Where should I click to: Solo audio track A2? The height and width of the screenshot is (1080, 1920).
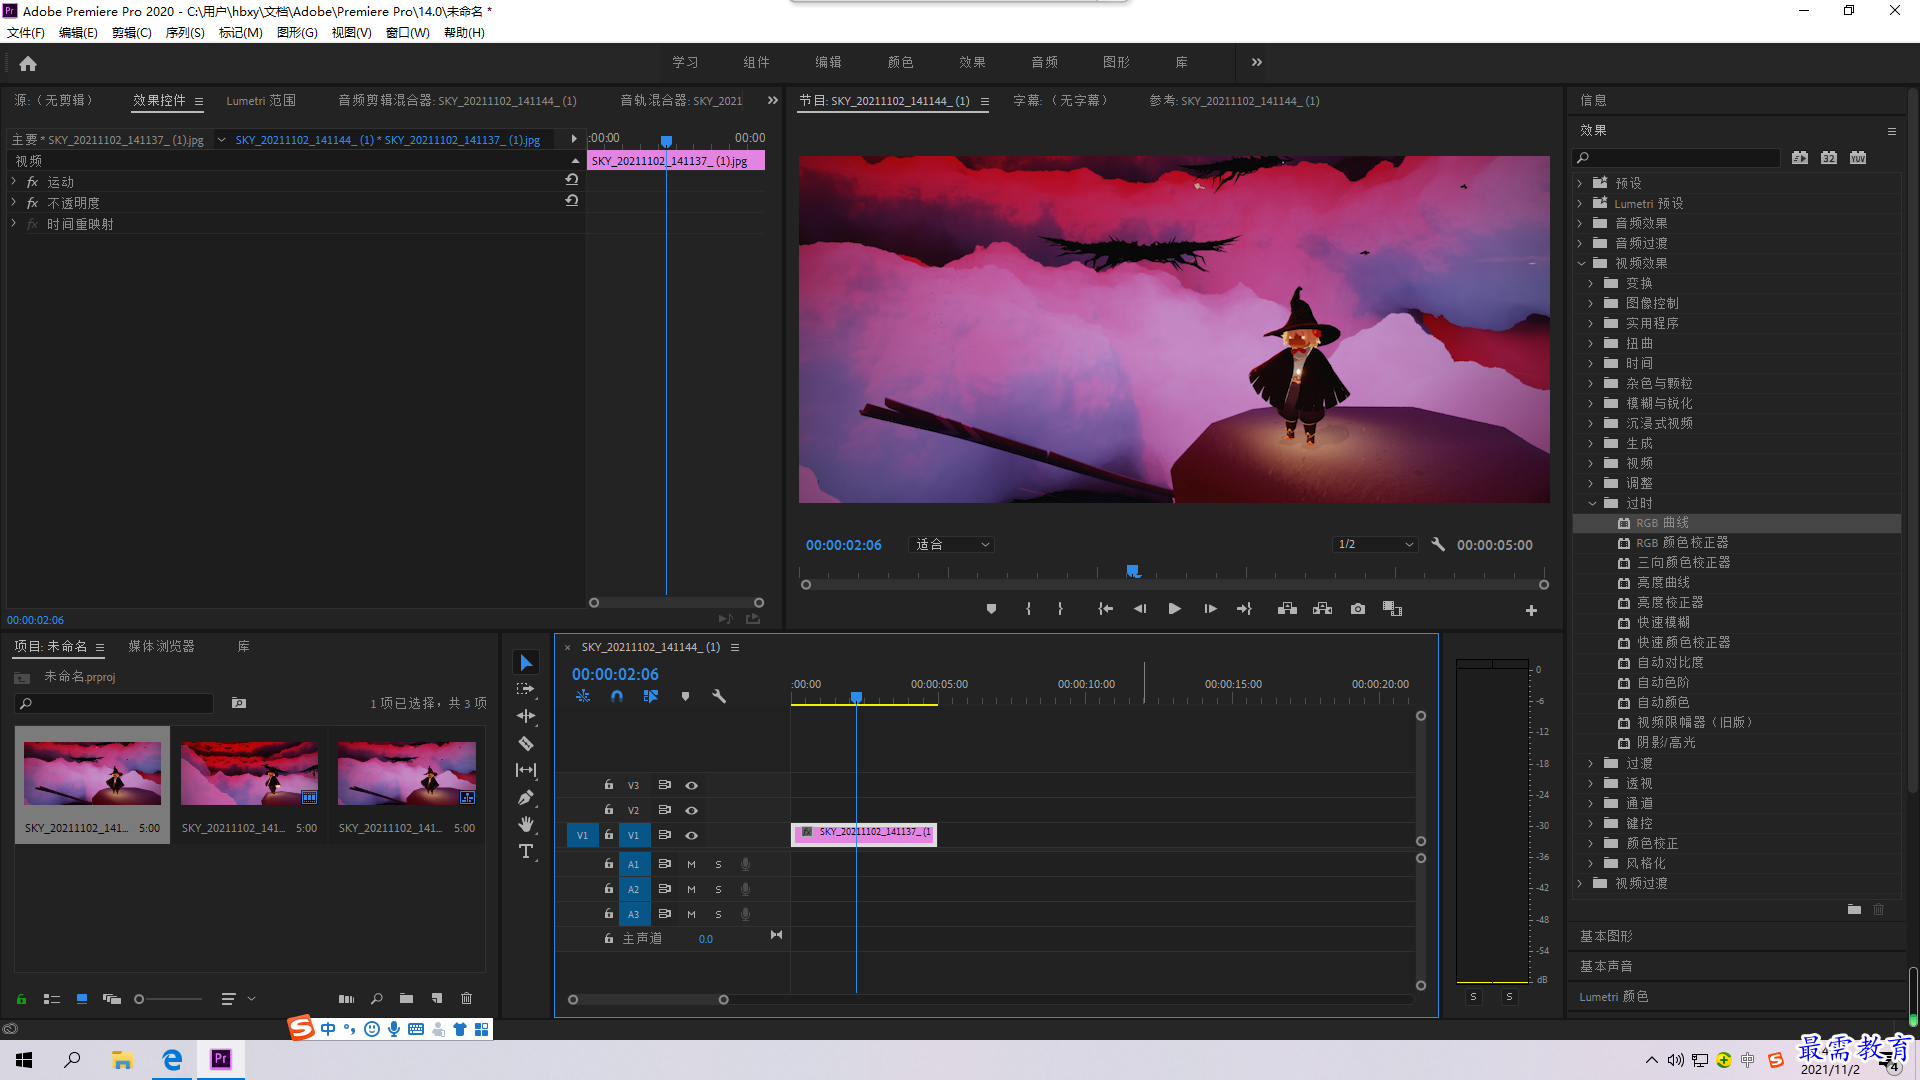718,889
